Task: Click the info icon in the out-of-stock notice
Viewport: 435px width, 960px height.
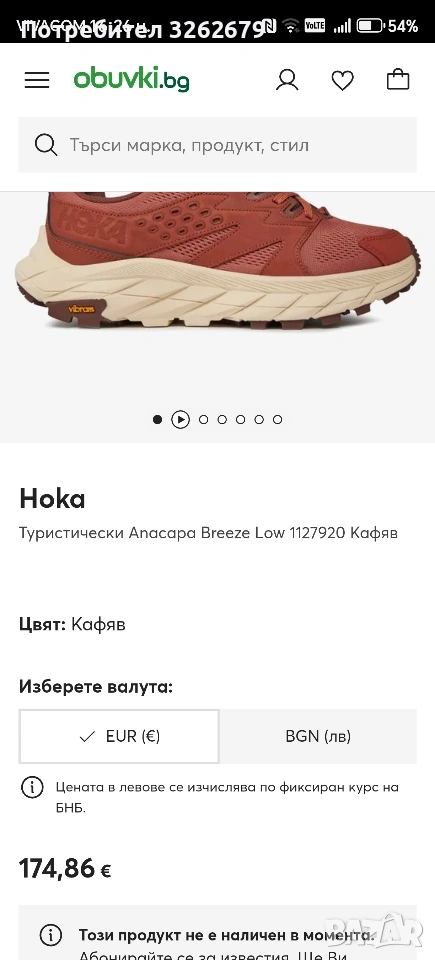Action: pos(51,935)
